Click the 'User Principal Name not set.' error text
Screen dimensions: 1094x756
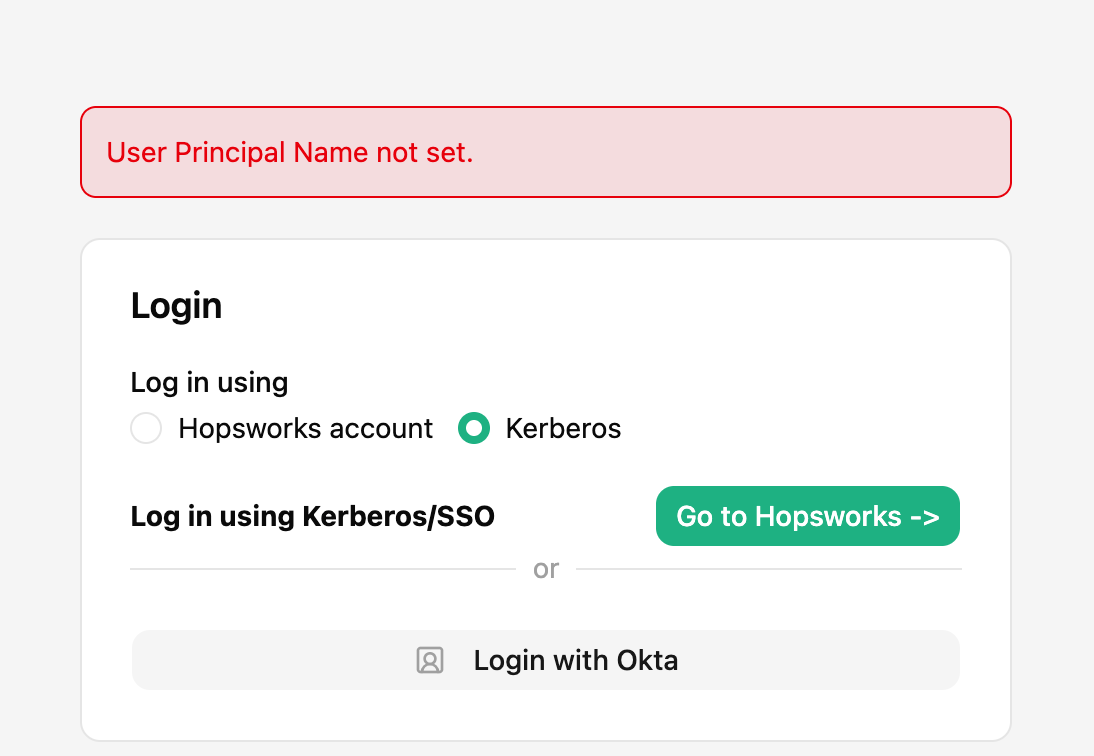(x=290, y=153)
